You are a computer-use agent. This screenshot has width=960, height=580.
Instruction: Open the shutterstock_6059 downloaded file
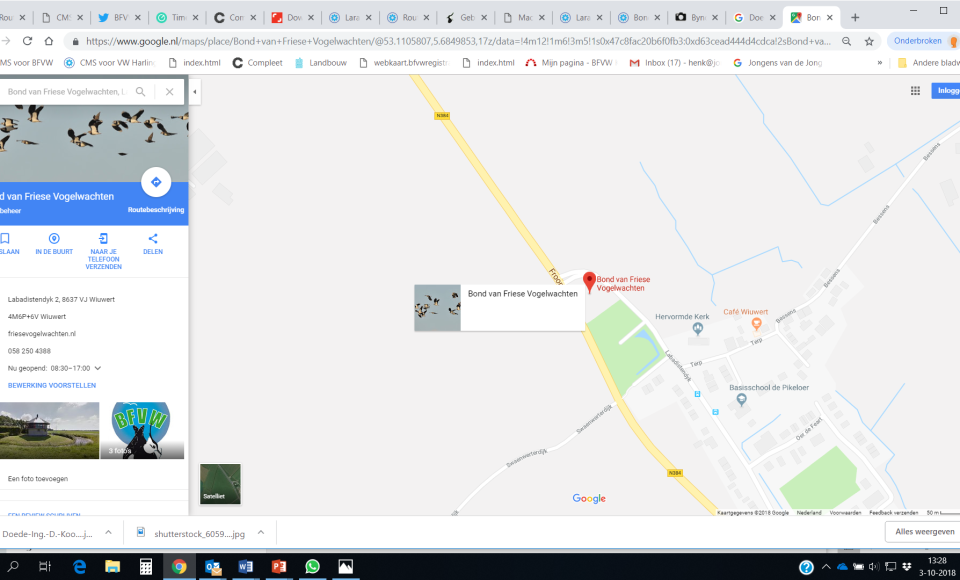point(191,533)
